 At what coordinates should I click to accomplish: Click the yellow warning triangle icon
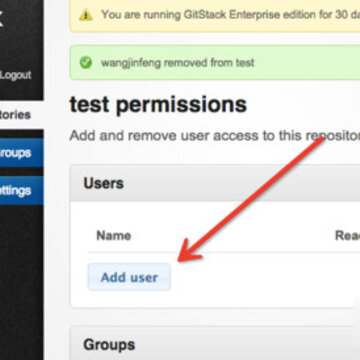click(x=85, y=15)
